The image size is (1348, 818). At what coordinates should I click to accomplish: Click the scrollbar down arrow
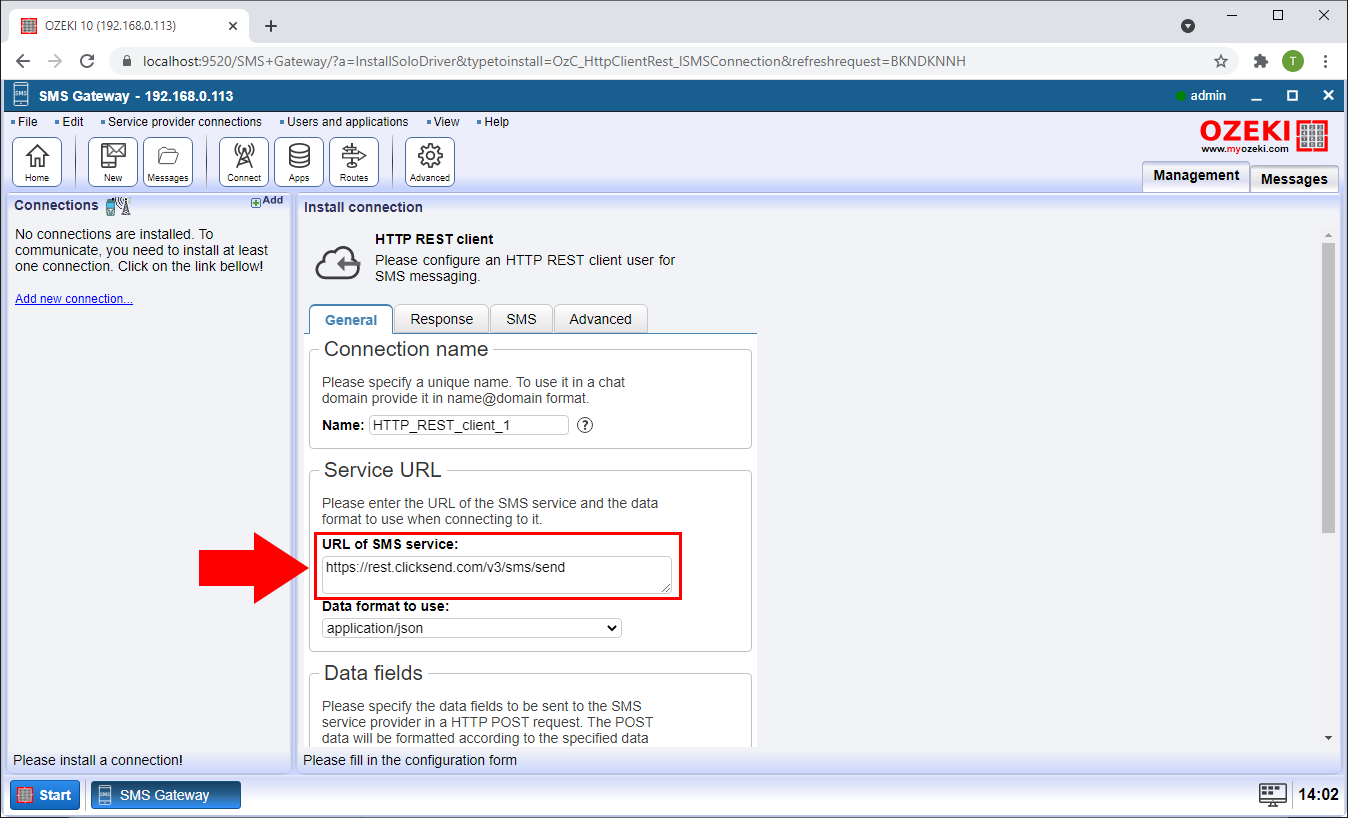(1328, 738)
